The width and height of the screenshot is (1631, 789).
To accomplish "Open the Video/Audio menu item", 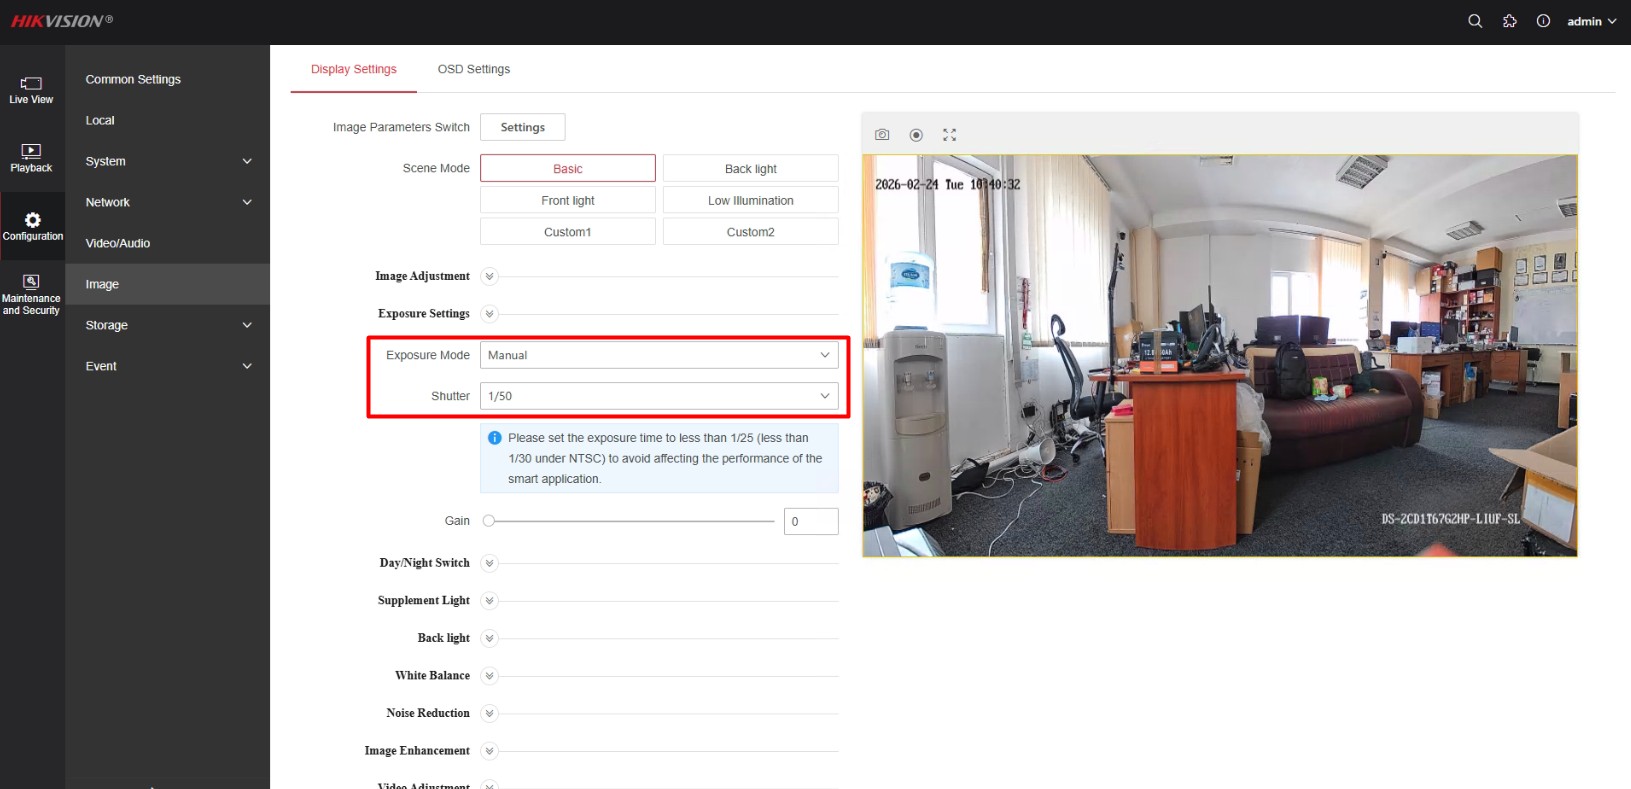I will click(118, 243).
